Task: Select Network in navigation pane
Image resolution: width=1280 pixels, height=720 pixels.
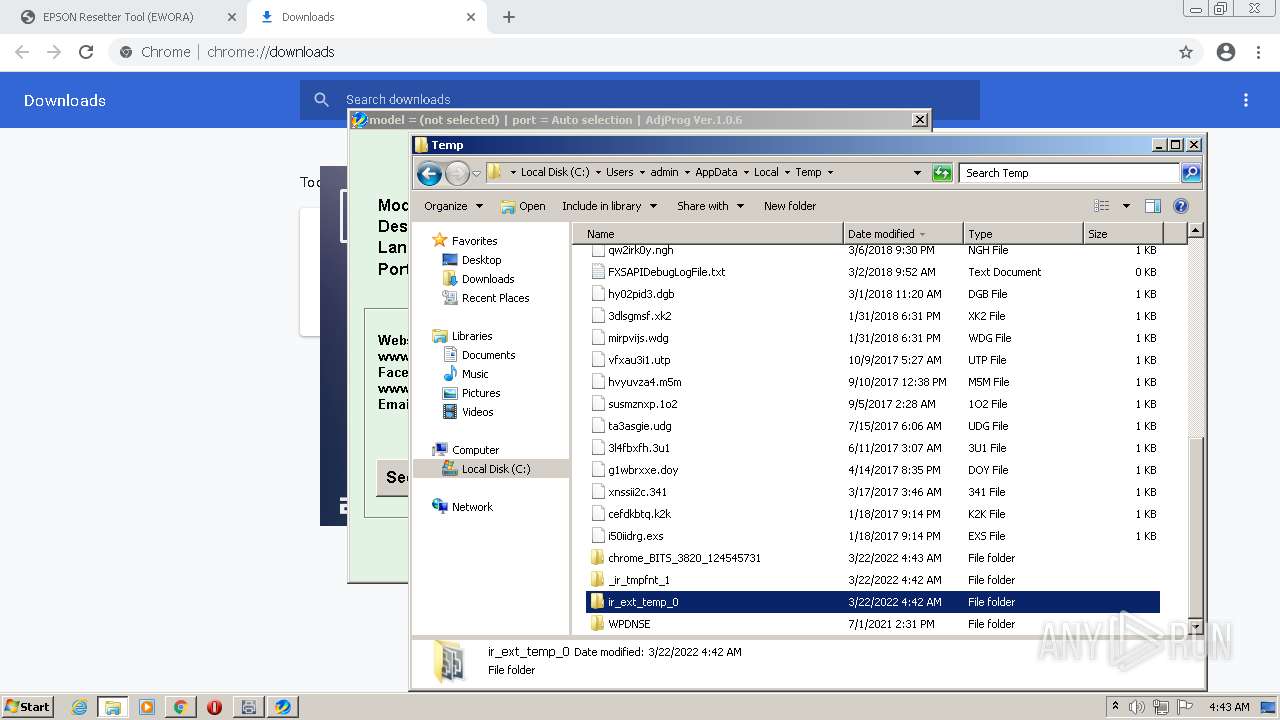Action: (x=472, y=507)
